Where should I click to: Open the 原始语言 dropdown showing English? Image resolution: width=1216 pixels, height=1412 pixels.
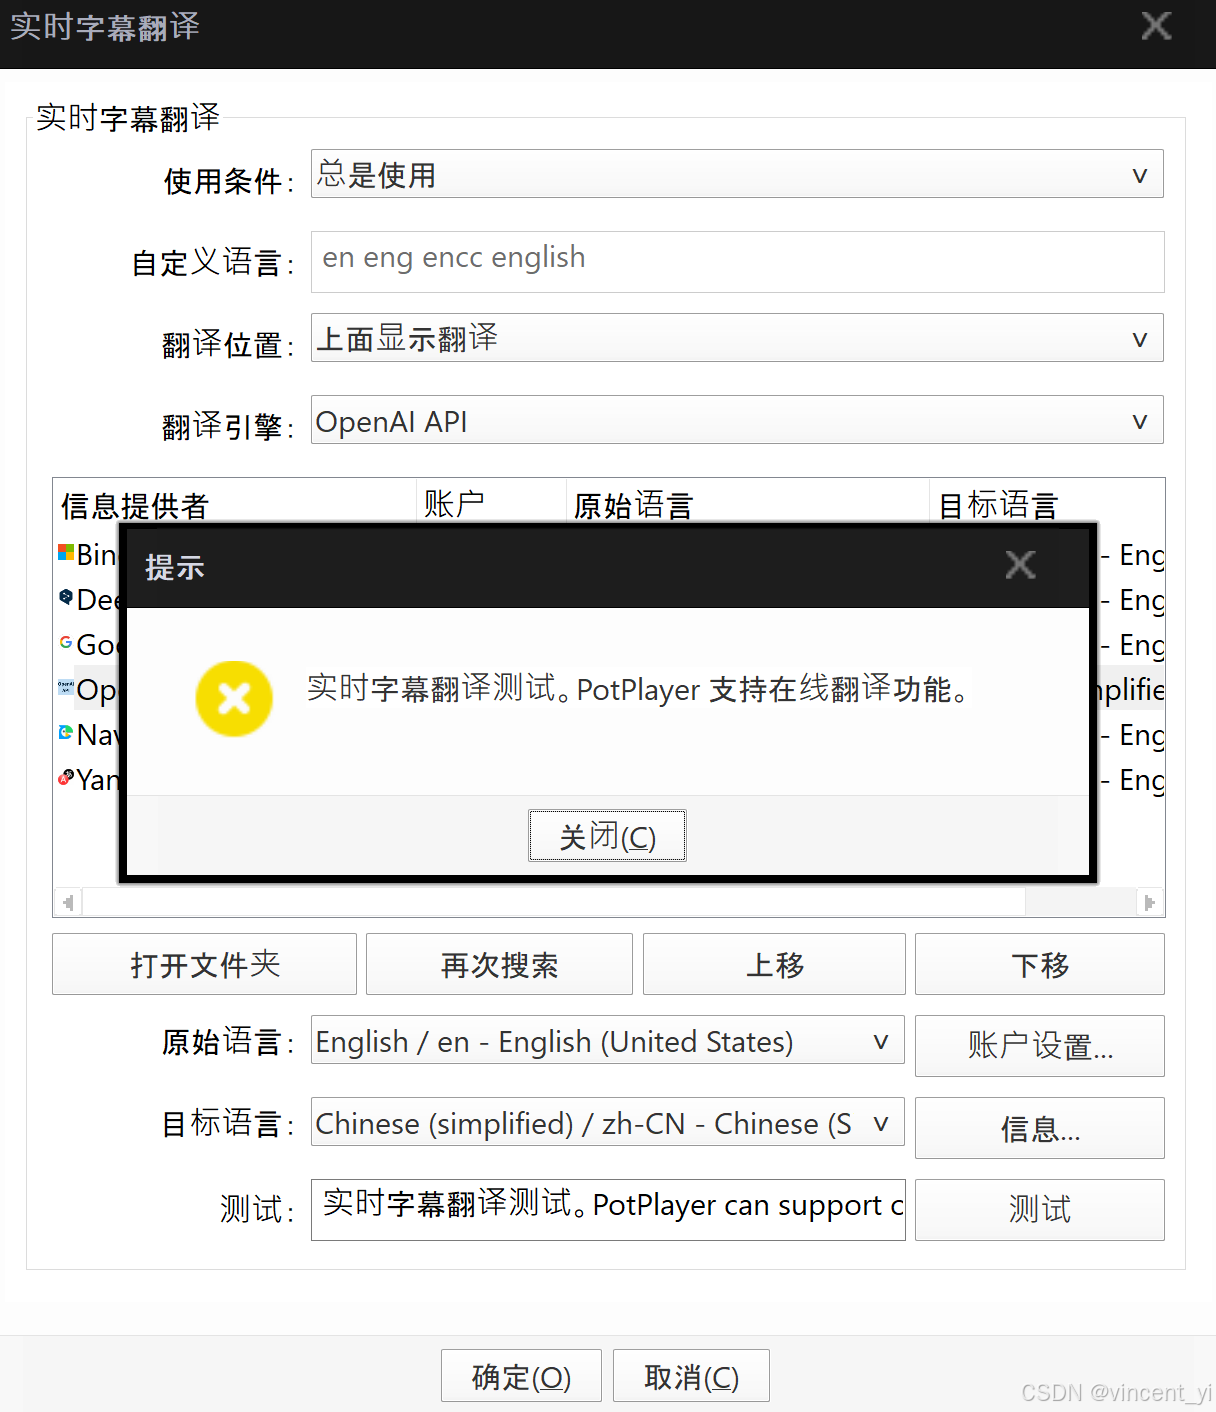[x=608, y=1040]
